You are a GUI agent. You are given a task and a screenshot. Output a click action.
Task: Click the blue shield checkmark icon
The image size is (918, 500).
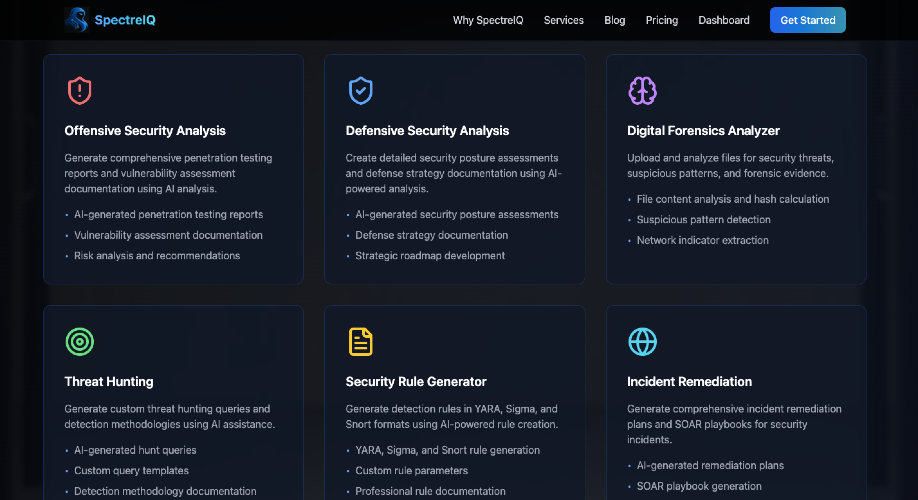[361, 91]
